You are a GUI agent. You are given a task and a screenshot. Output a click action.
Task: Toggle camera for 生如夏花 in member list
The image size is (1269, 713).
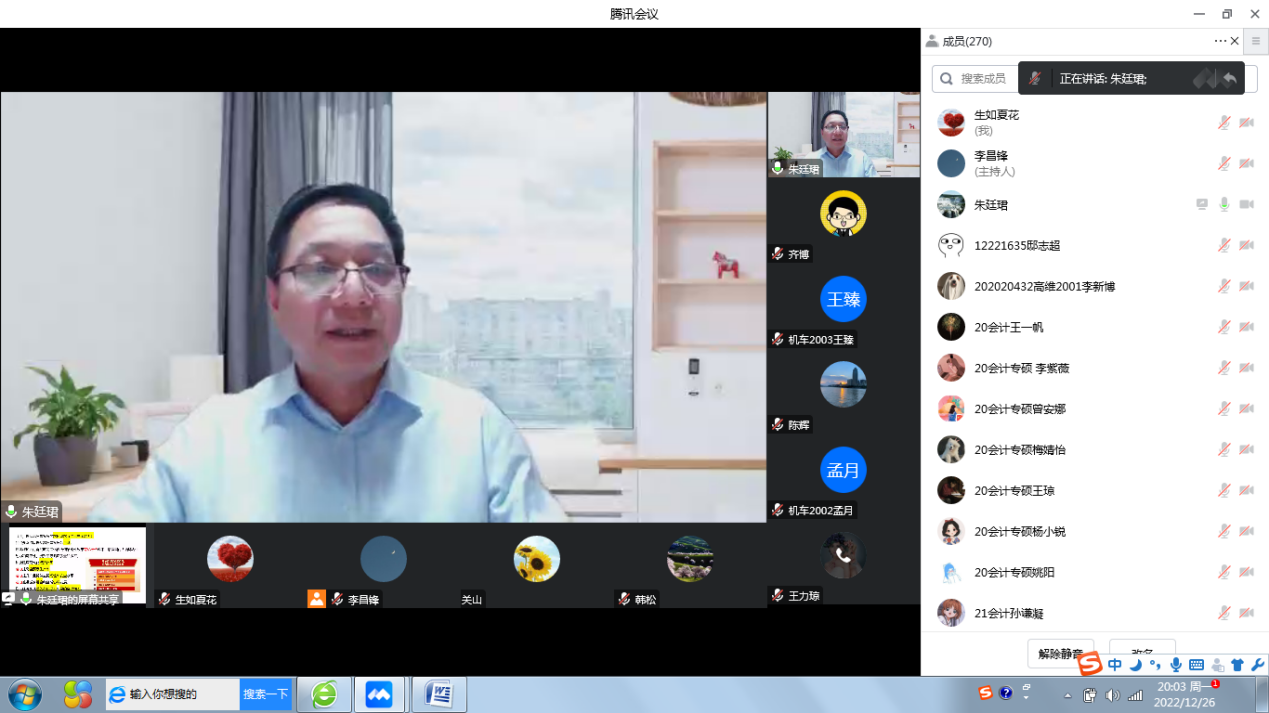[1246, 122]
